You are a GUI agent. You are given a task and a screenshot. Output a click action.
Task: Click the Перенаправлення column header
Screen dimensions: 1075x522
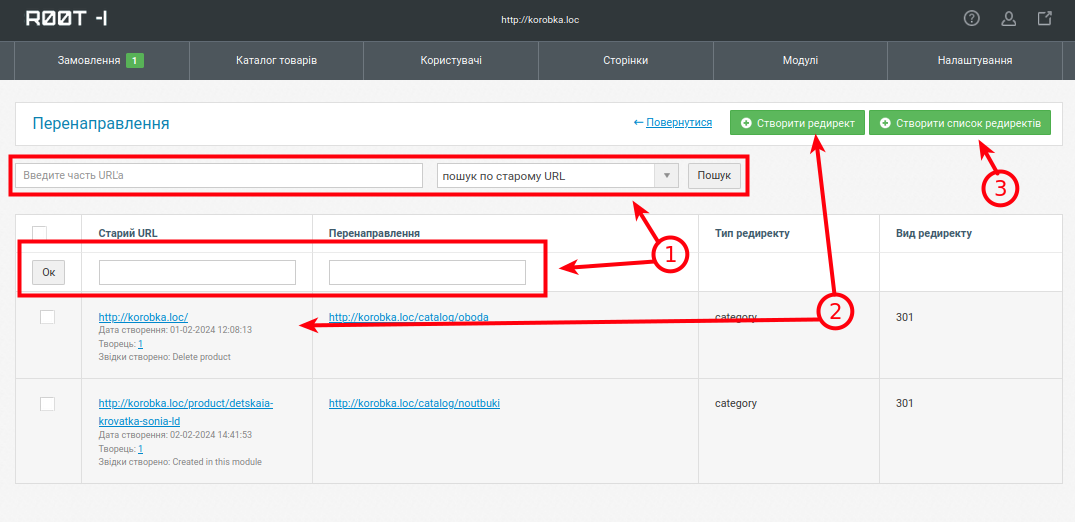click(374, 233)
